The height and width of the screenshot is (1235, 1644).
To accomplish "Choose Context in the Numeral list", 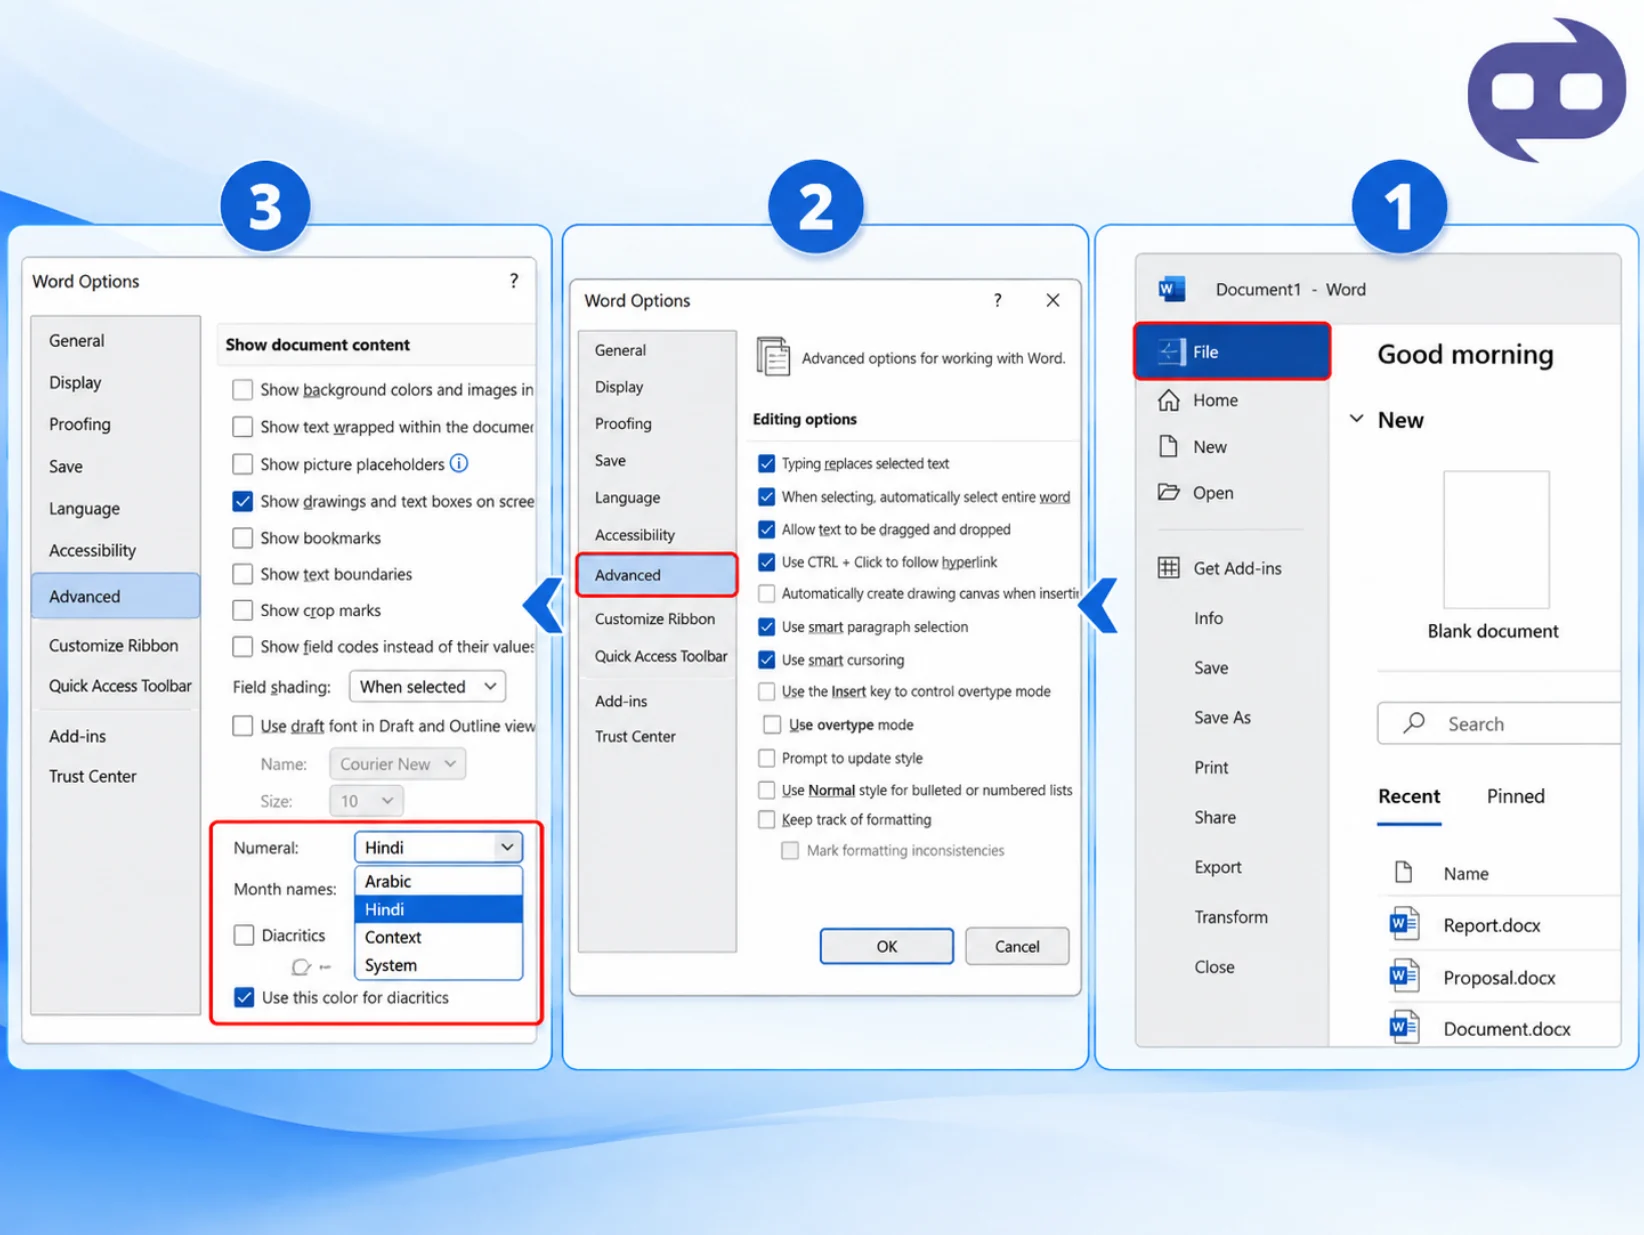I will pyautogui.click(x=438, y=937).
